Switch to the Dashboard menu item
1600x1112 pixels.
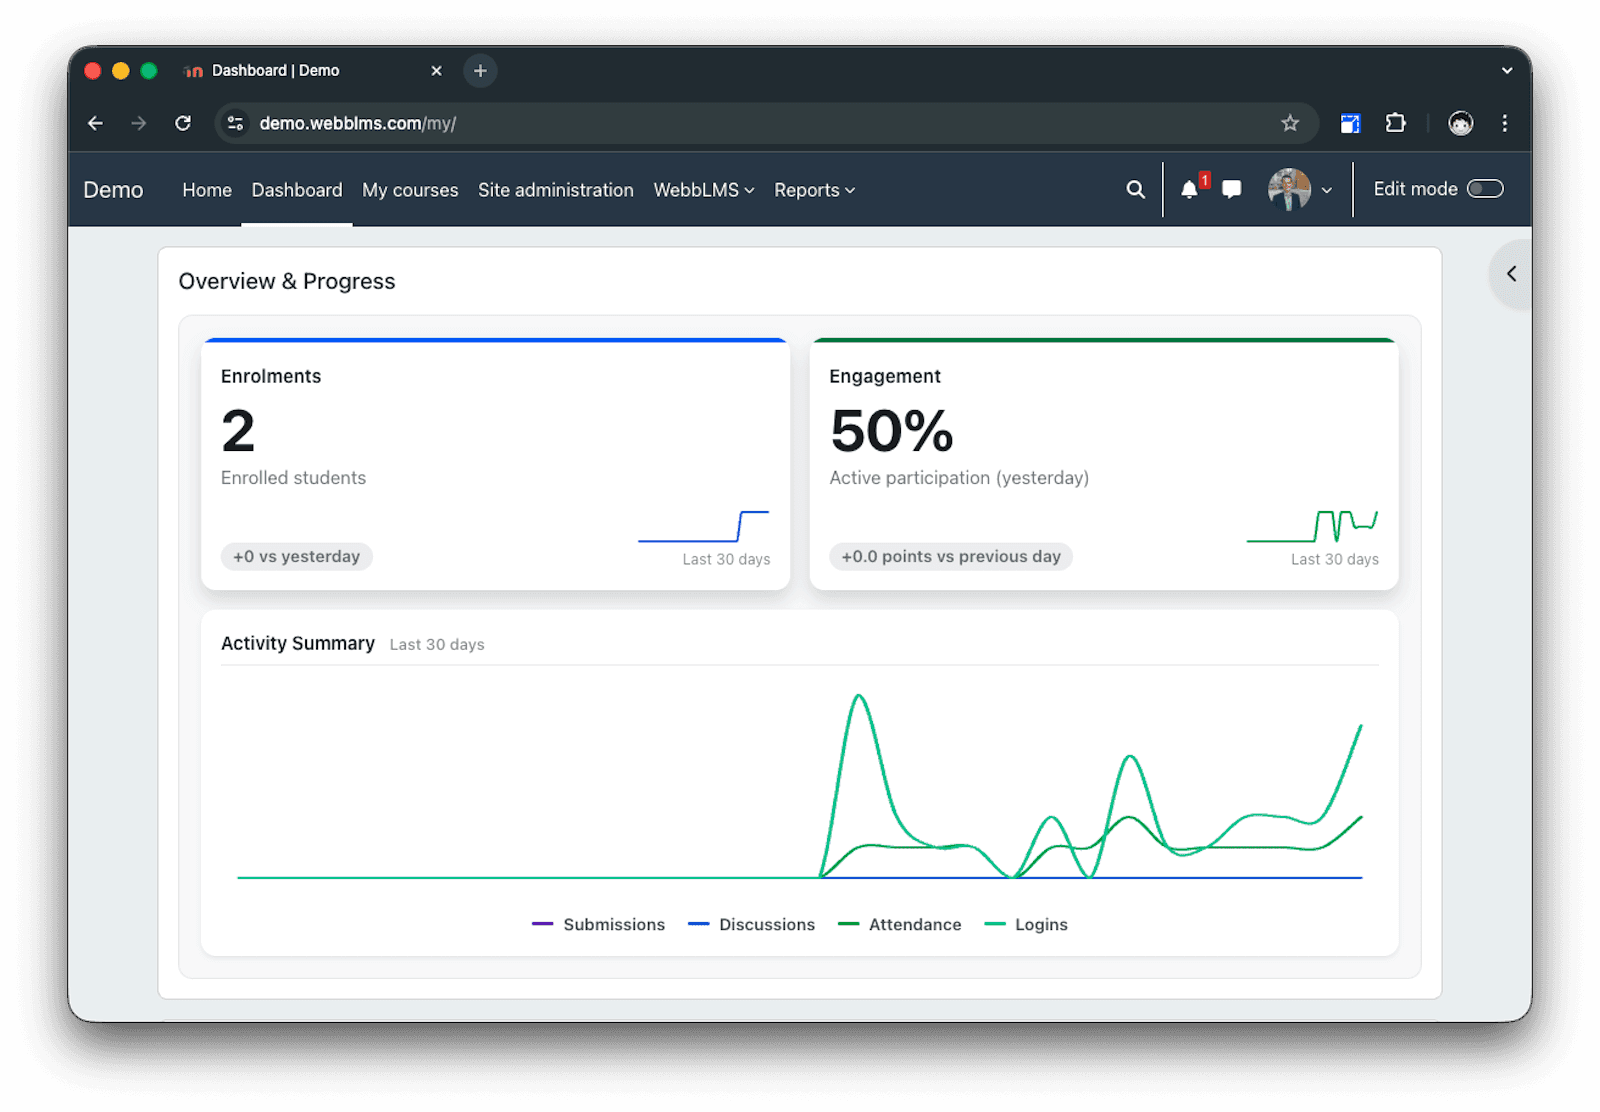pos(296,190)
